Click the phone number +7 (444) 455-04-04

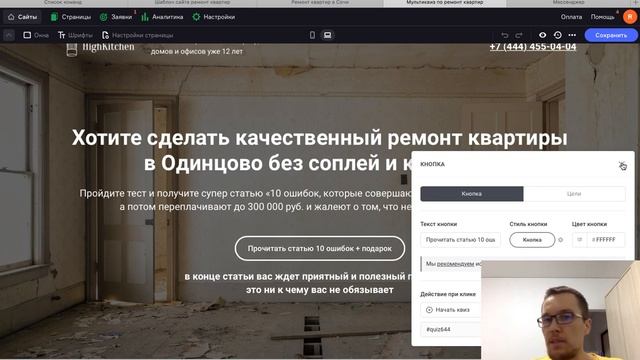[x=533, y=47]
